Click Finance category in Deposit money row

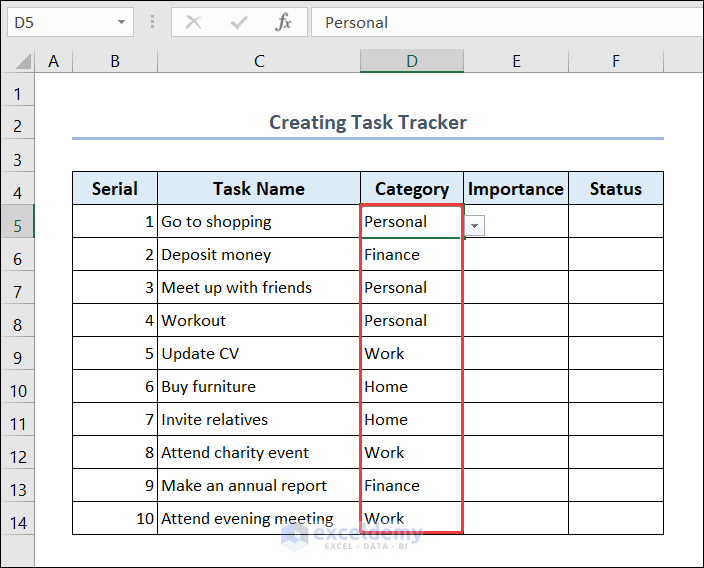[412, 254]
